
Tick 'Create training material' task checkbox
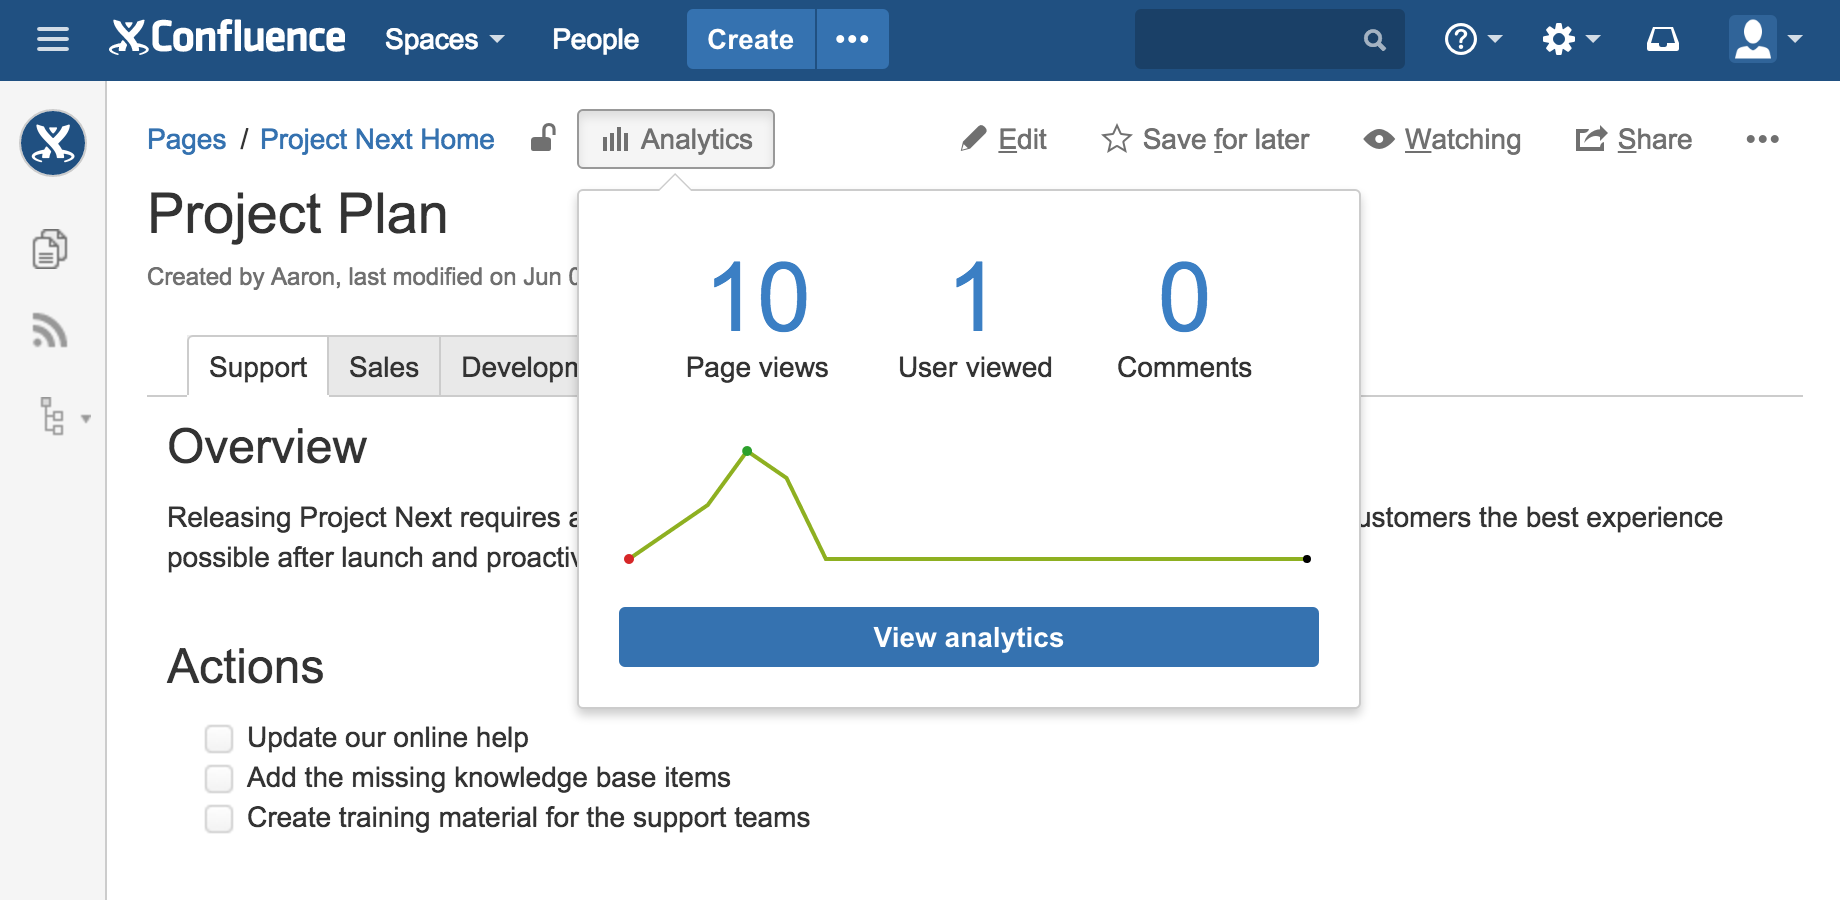[x=219, y=819]
